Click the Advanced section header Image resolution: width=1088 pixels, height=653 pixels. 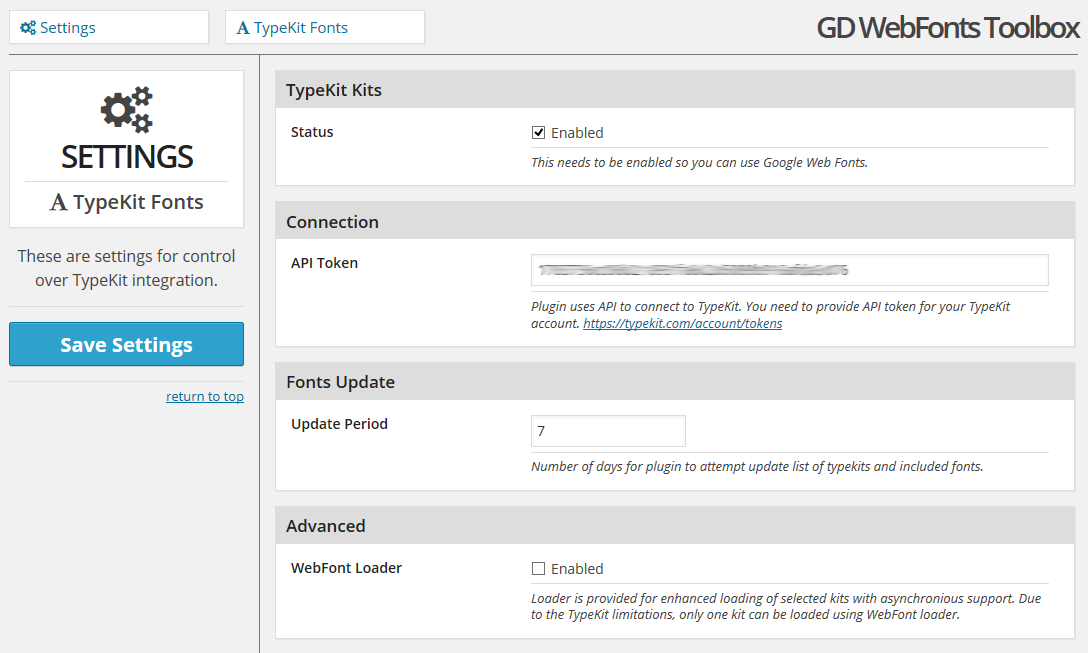tap(674, 525)
